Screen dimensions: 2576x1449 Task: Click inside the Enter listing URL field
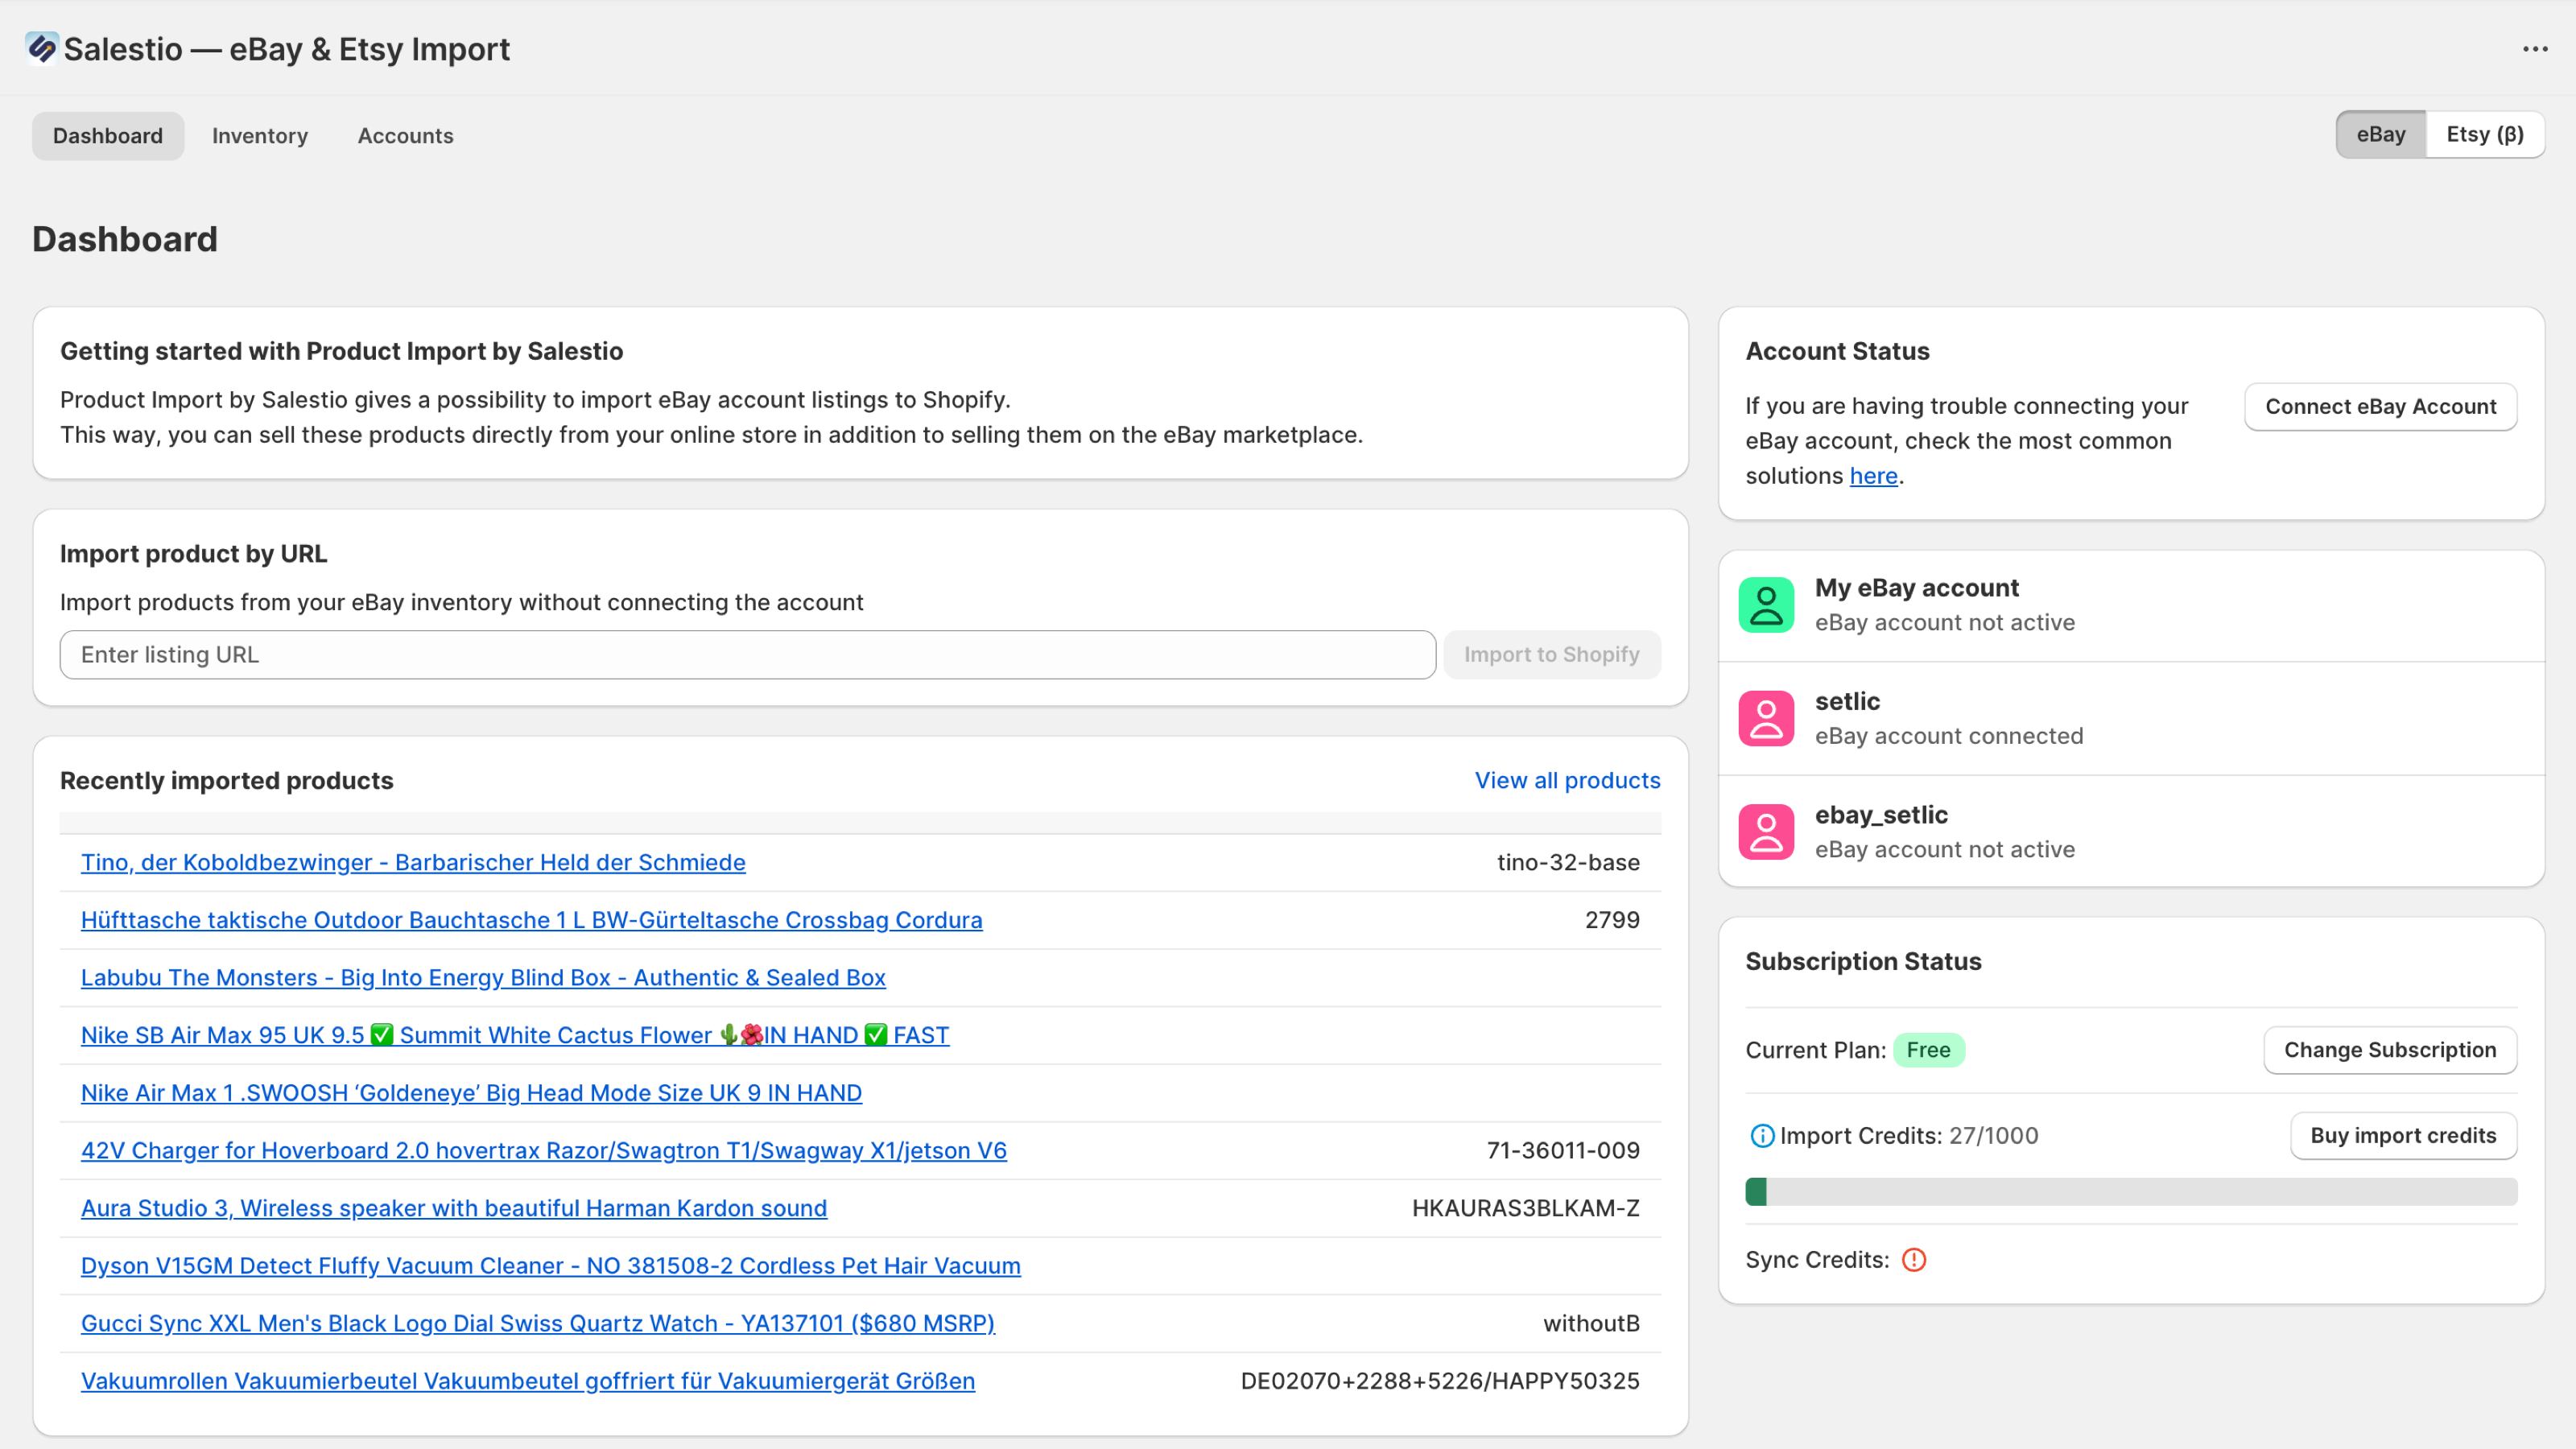point(748,654)
